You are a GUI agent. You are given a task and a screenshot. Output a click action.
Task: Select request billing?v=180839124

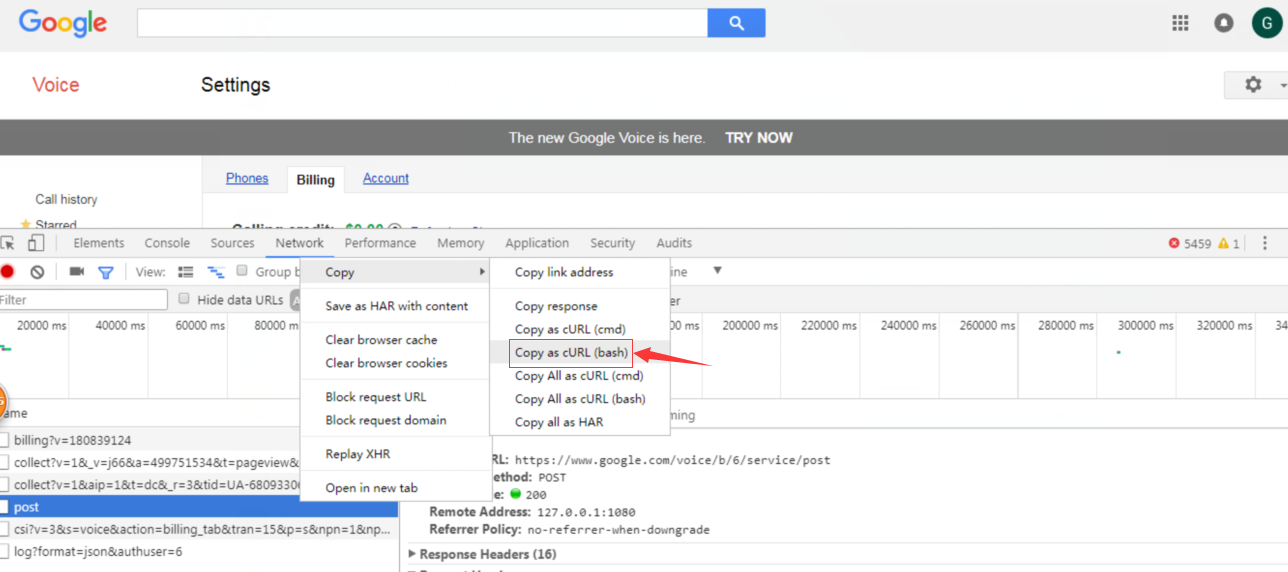[150, 440]
